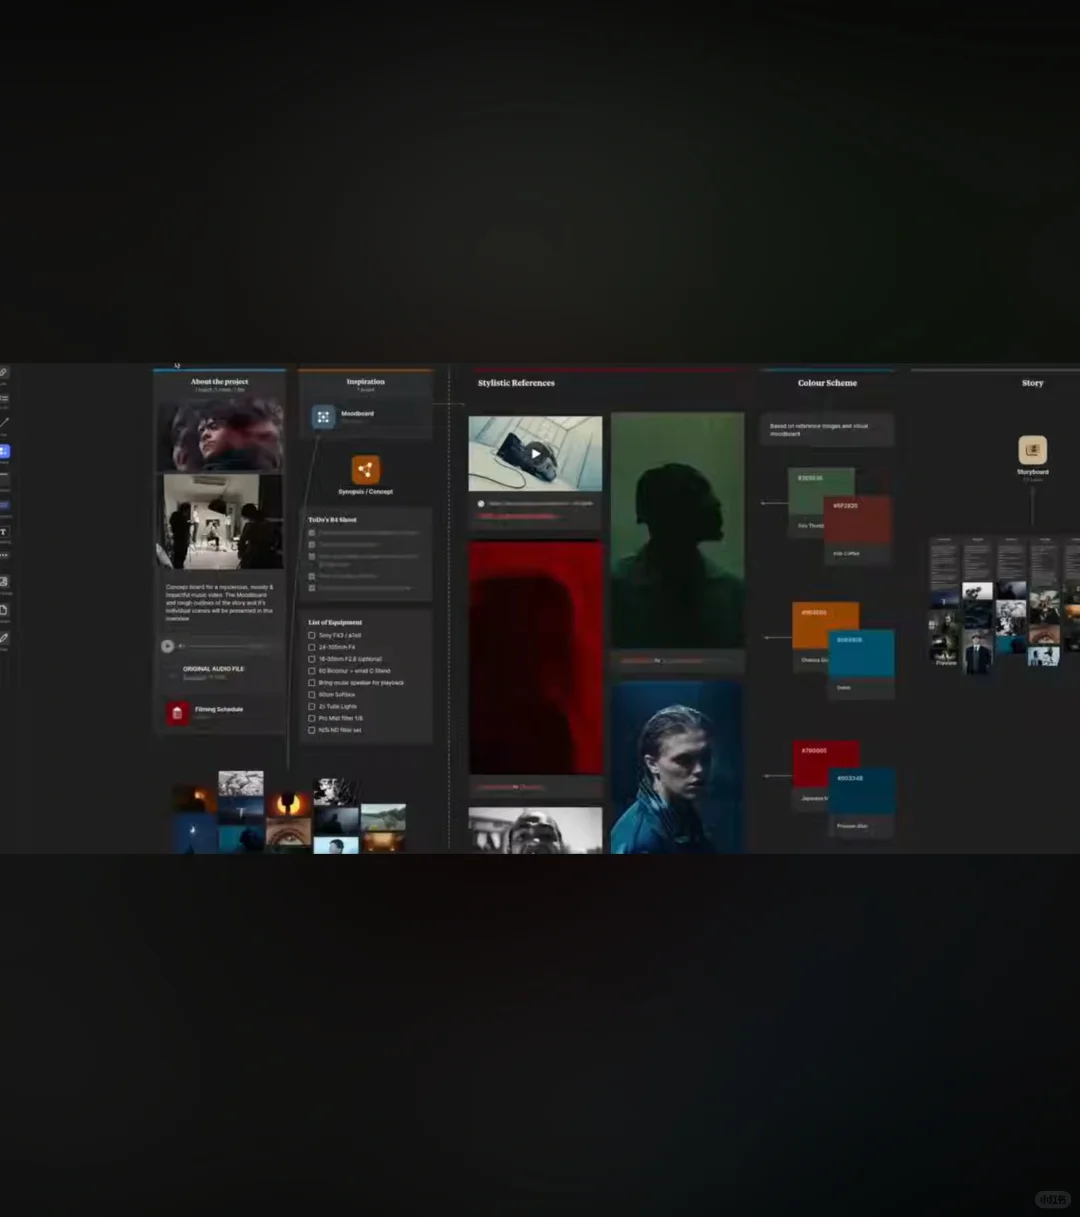This screenshot has height=1217, width=1080.
Task: Select the orange Chelsea Gem swatch
Action: 825,626
